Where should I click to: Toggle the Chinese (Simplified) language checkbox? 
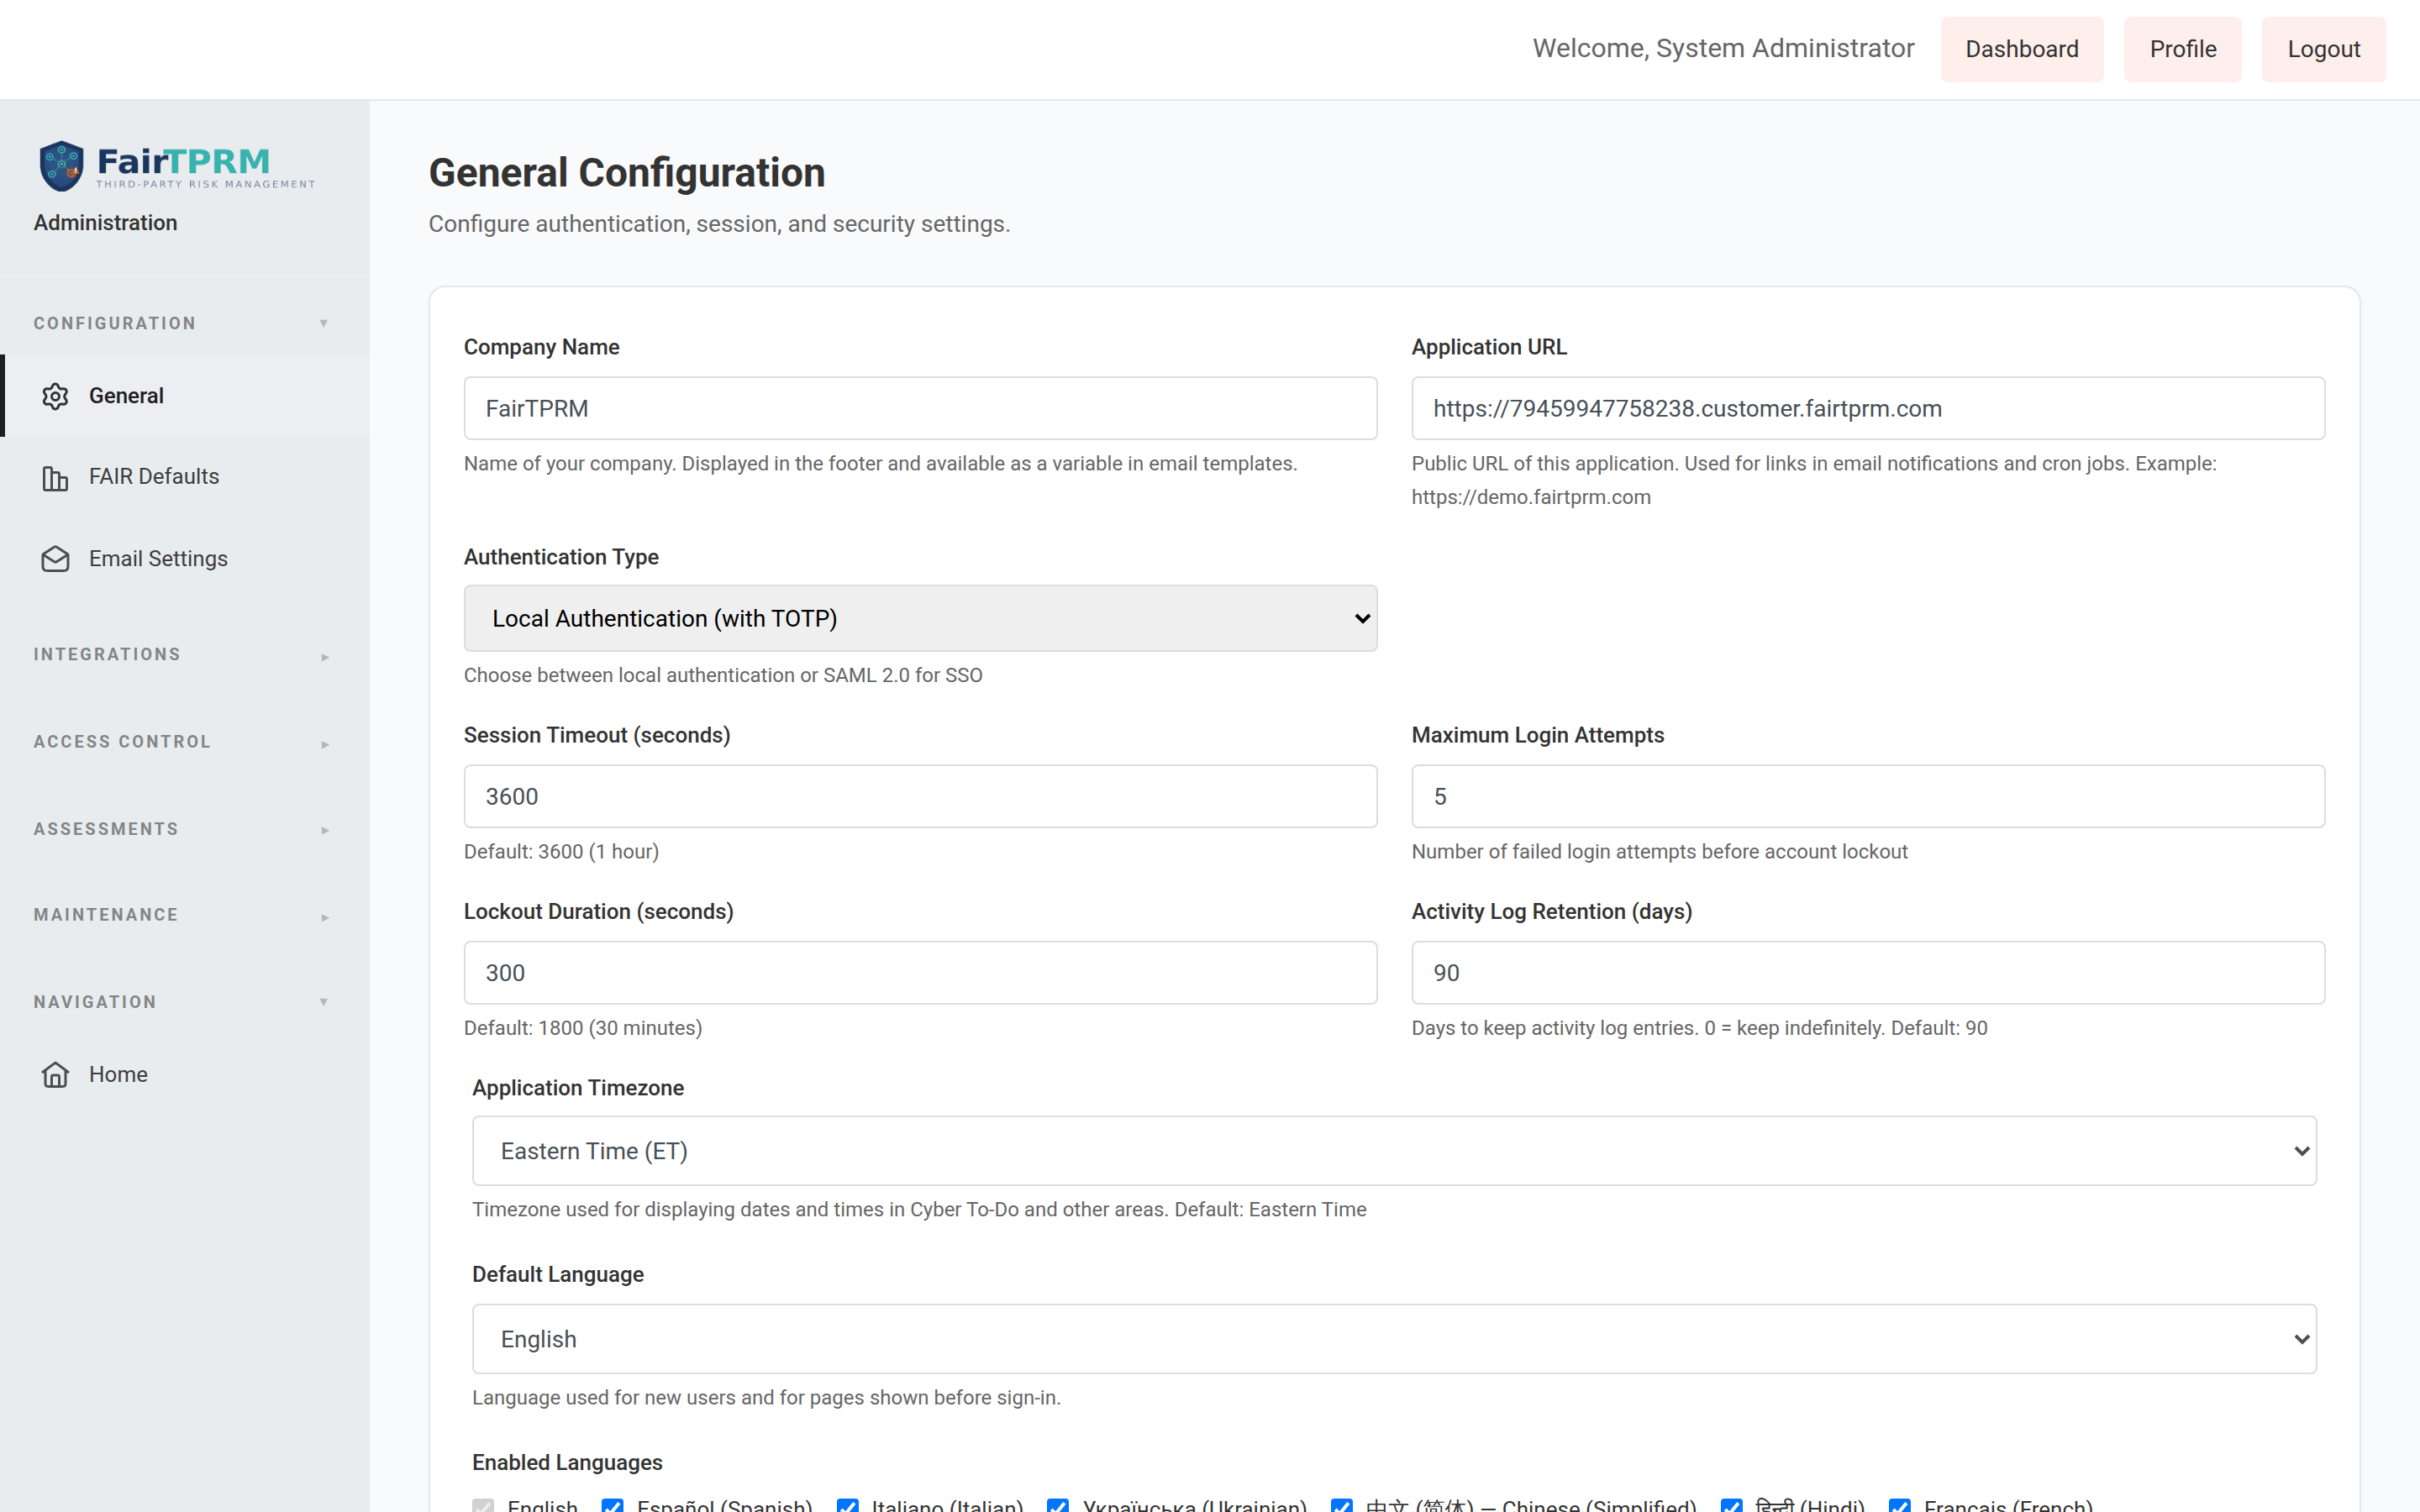1342,1505
